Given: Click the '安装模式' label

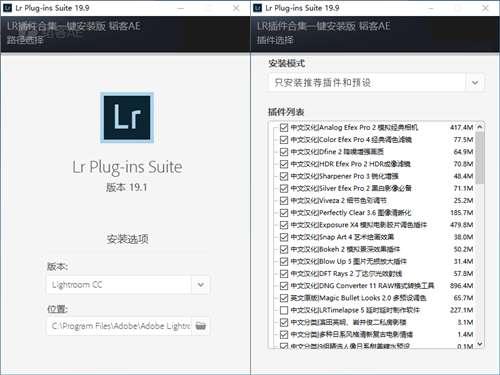Looking at the screenshot, I should pos(287,63).
